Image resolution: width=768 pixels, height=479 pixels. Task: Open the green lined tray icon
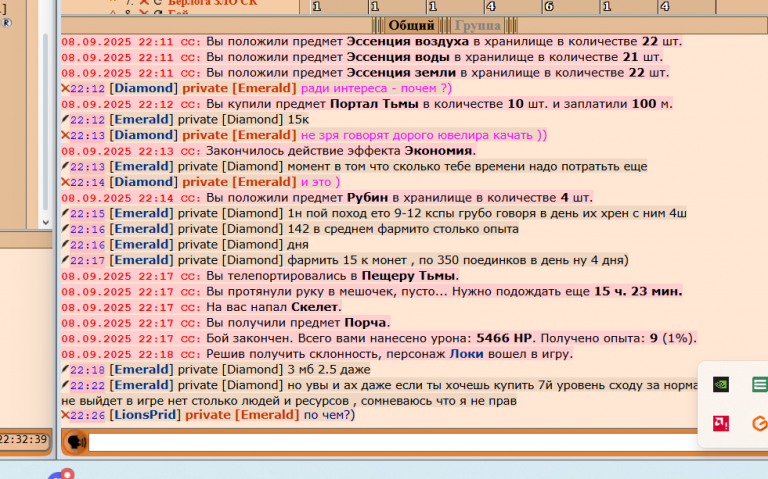pos(759,384)
